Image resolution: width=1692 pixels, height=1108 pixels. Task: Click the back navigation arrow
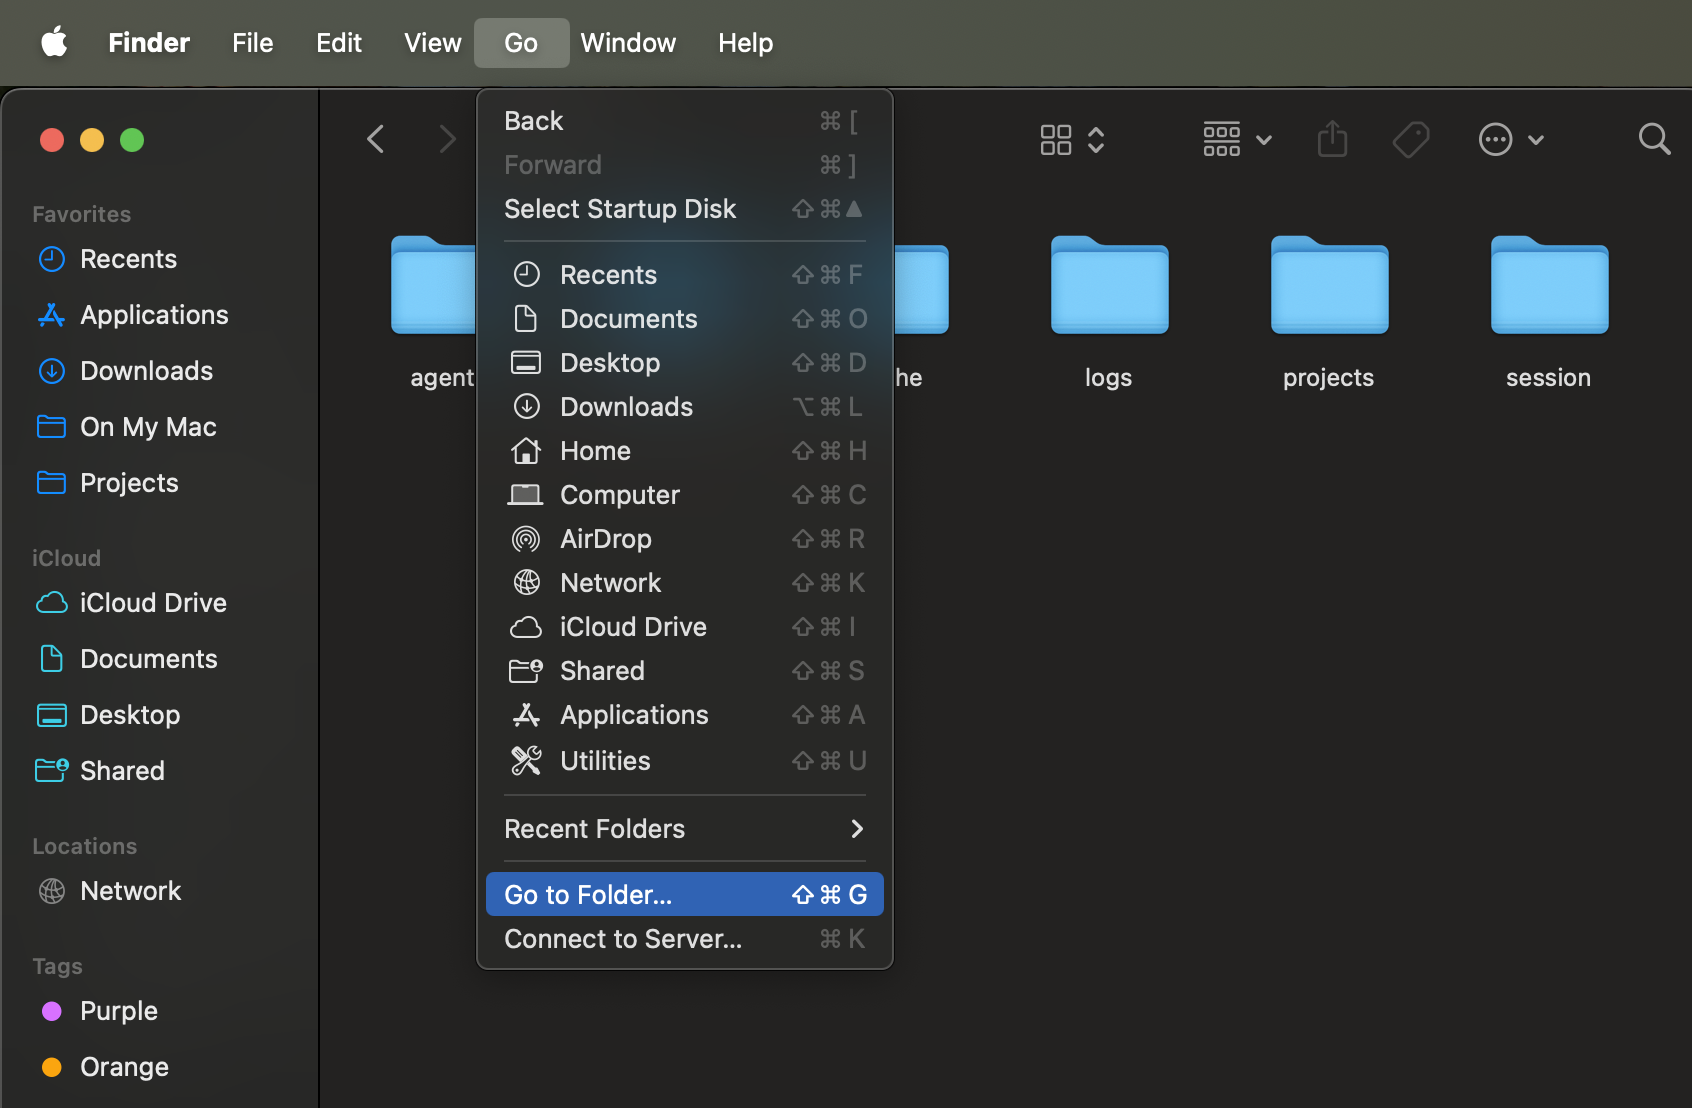coord(376,139)
